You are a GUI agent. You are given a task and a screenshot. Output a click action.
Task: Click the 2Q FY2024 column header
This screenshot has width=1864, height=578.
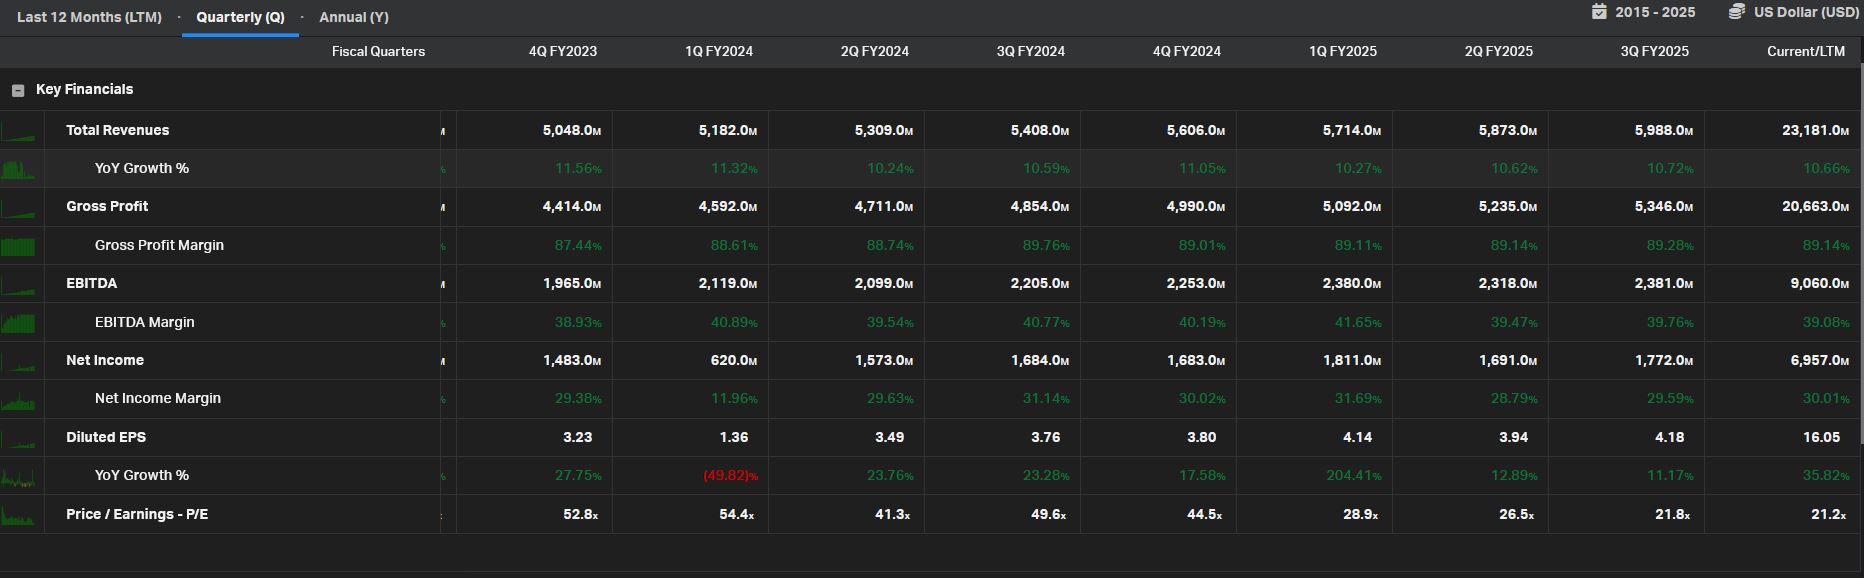[875, 51]
